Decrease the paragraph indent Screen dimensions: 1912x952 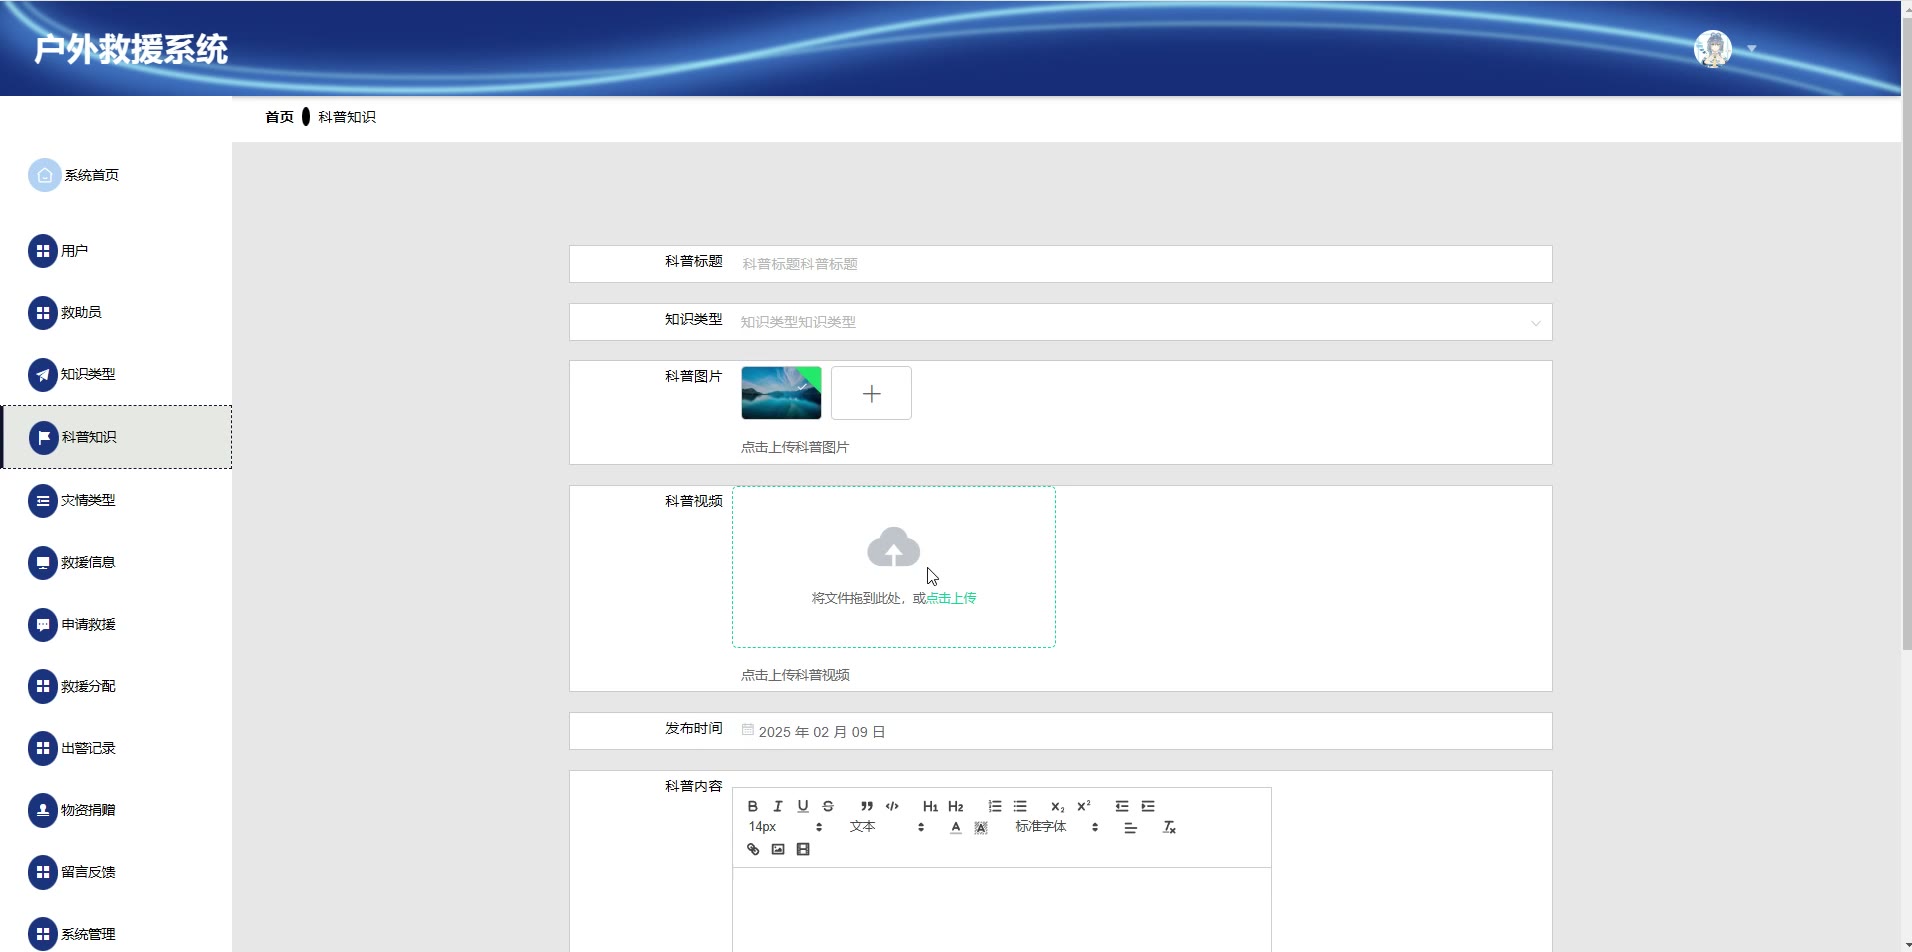click(x=1122, y=806)
